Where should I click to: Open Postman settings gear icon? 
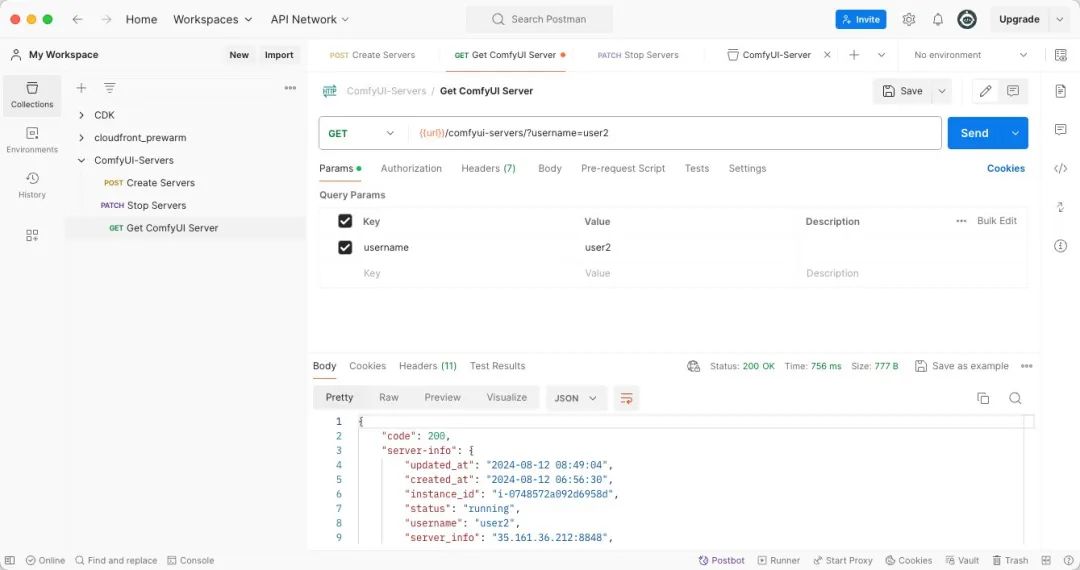[908, 19]
